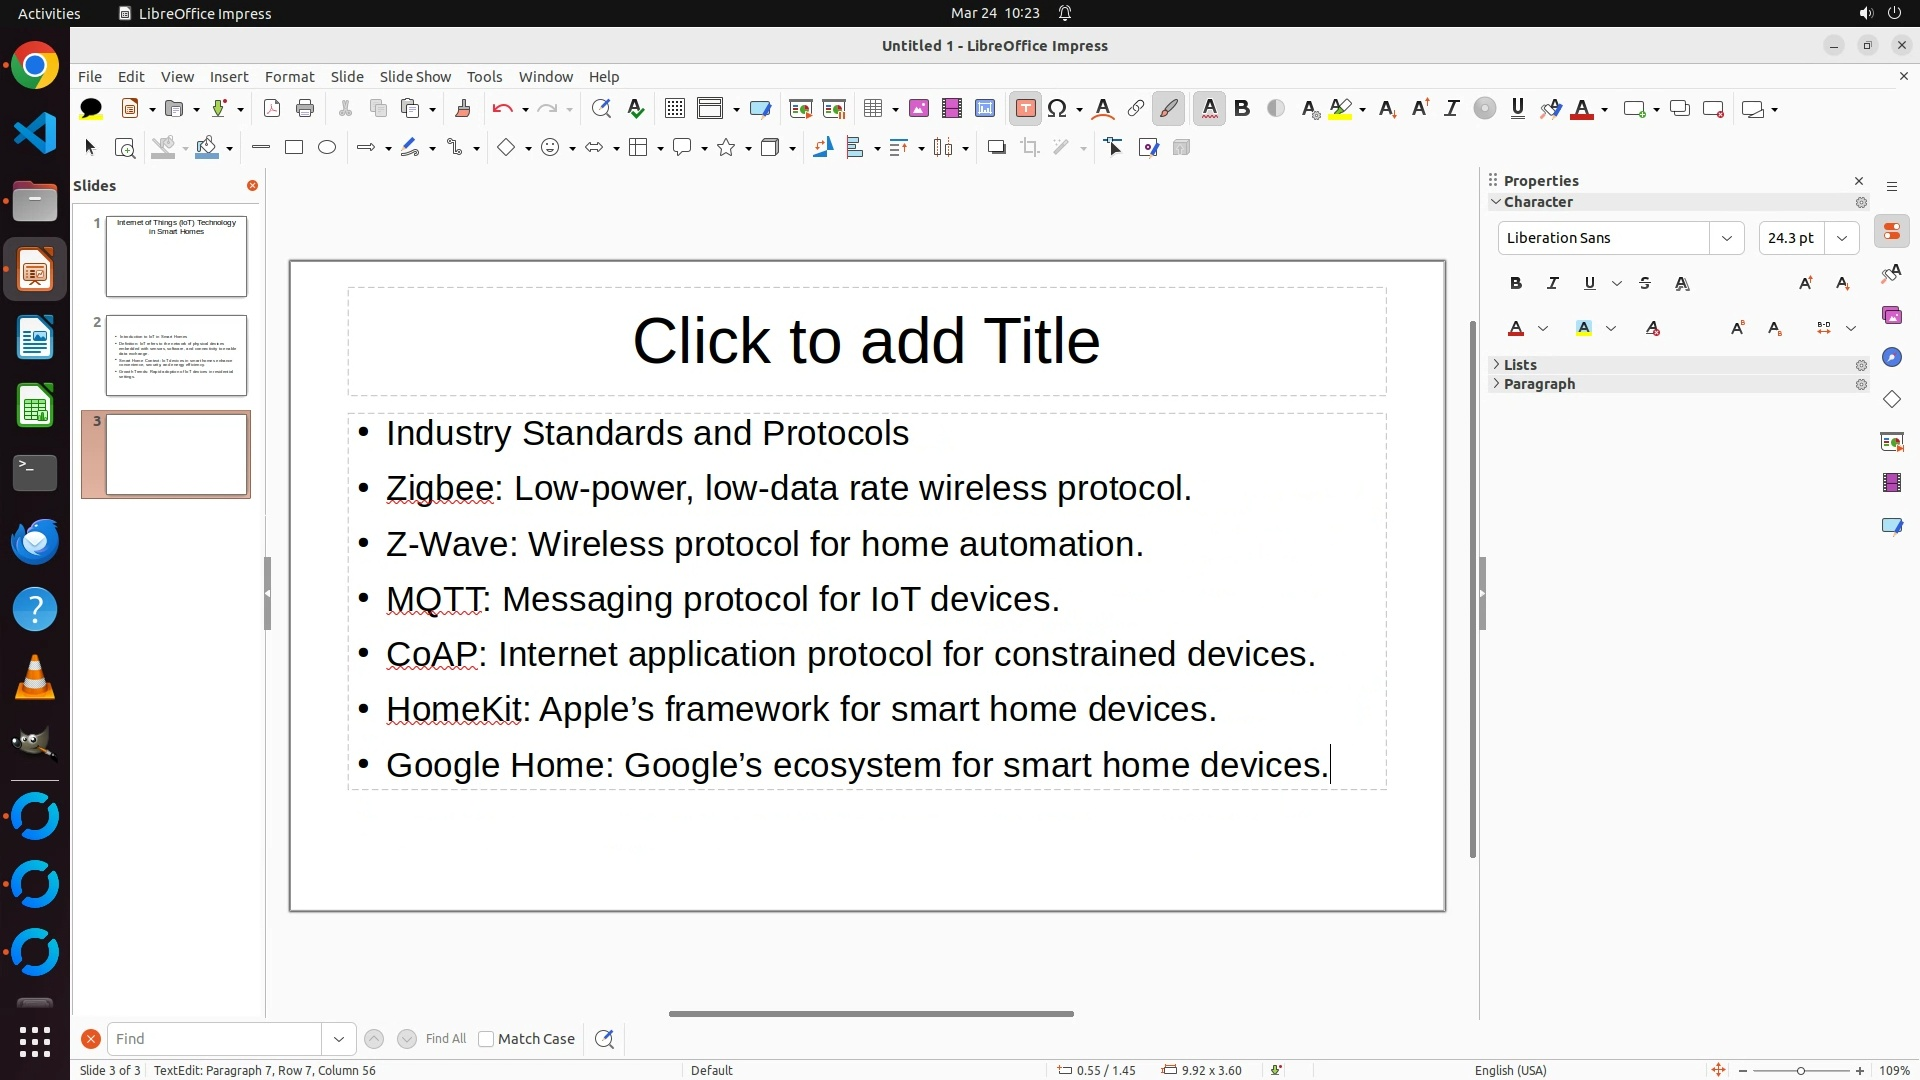Expand the Paragraph section
Viewport: 1920px width, 1080px height.
[x=1538, y=384]
